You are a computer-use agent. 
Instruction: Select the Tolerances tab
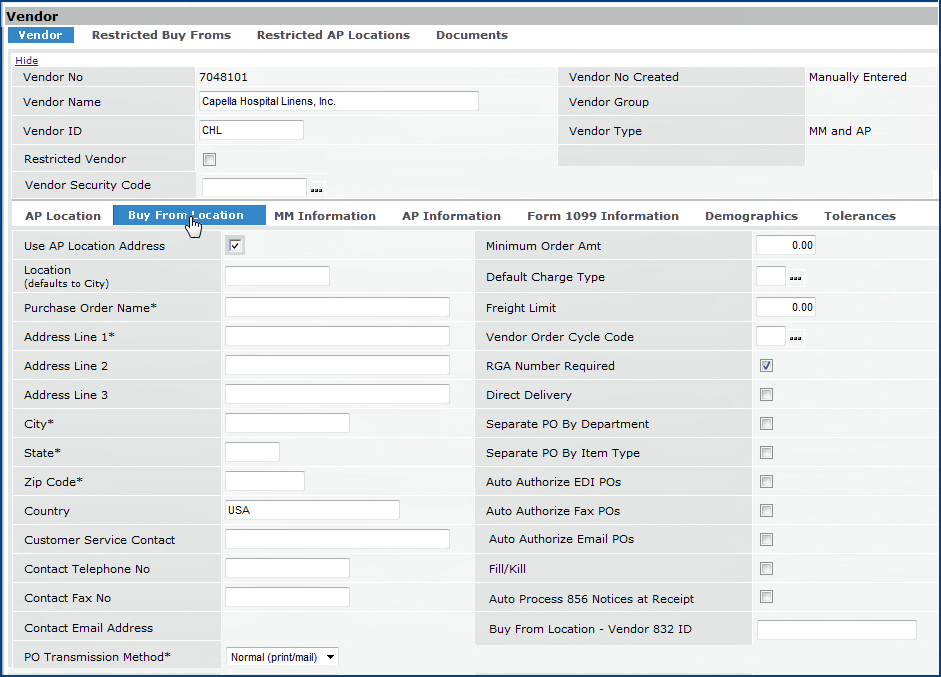[860, 216]
